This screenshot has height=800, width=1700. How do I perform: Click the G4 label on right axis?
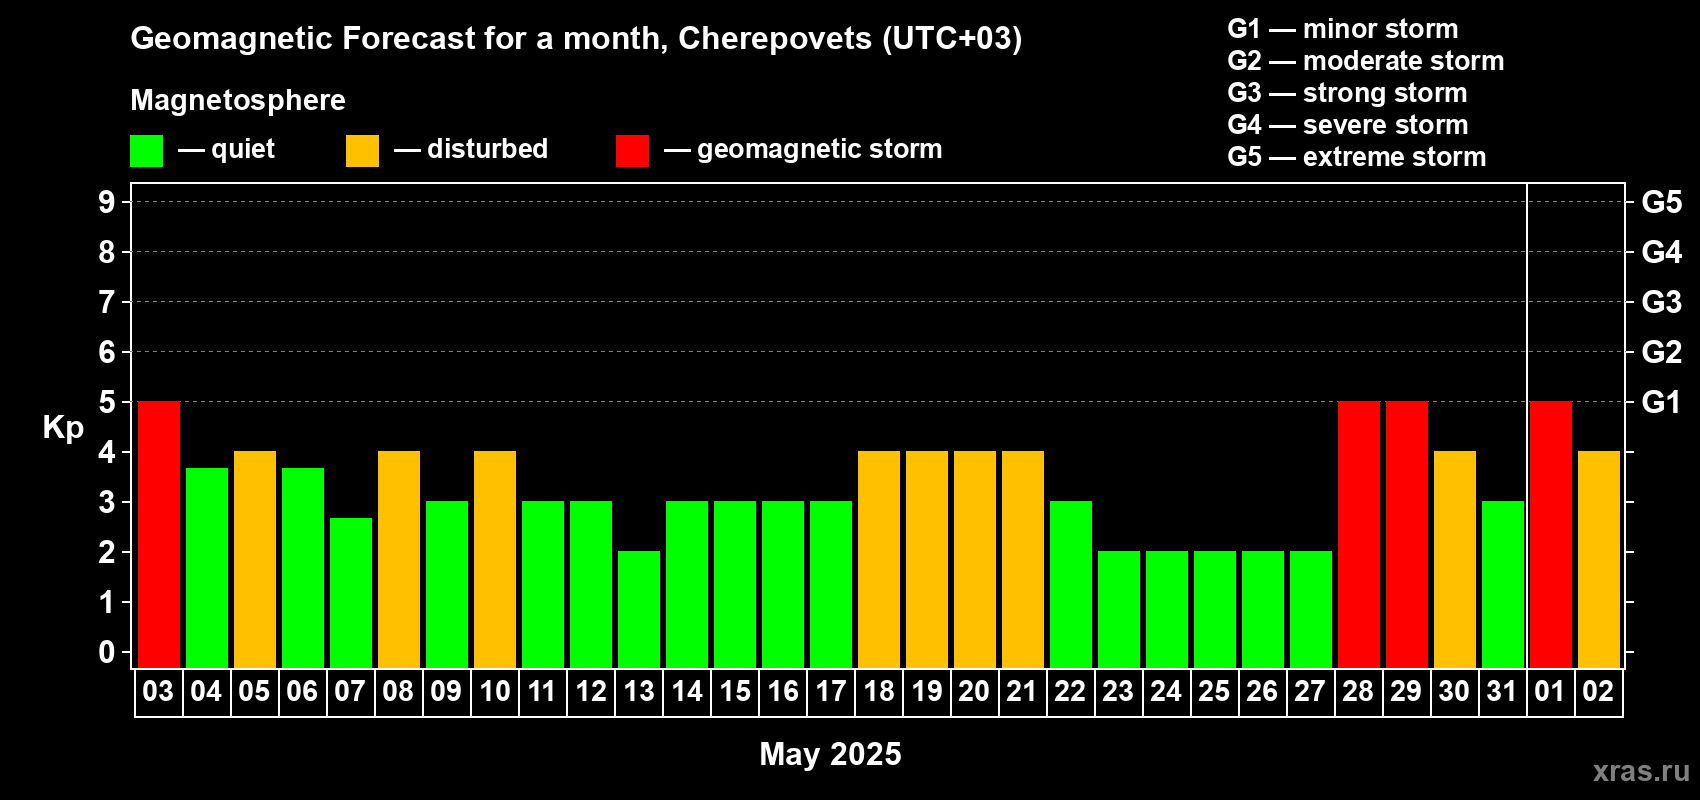[x=1661, y=252]
